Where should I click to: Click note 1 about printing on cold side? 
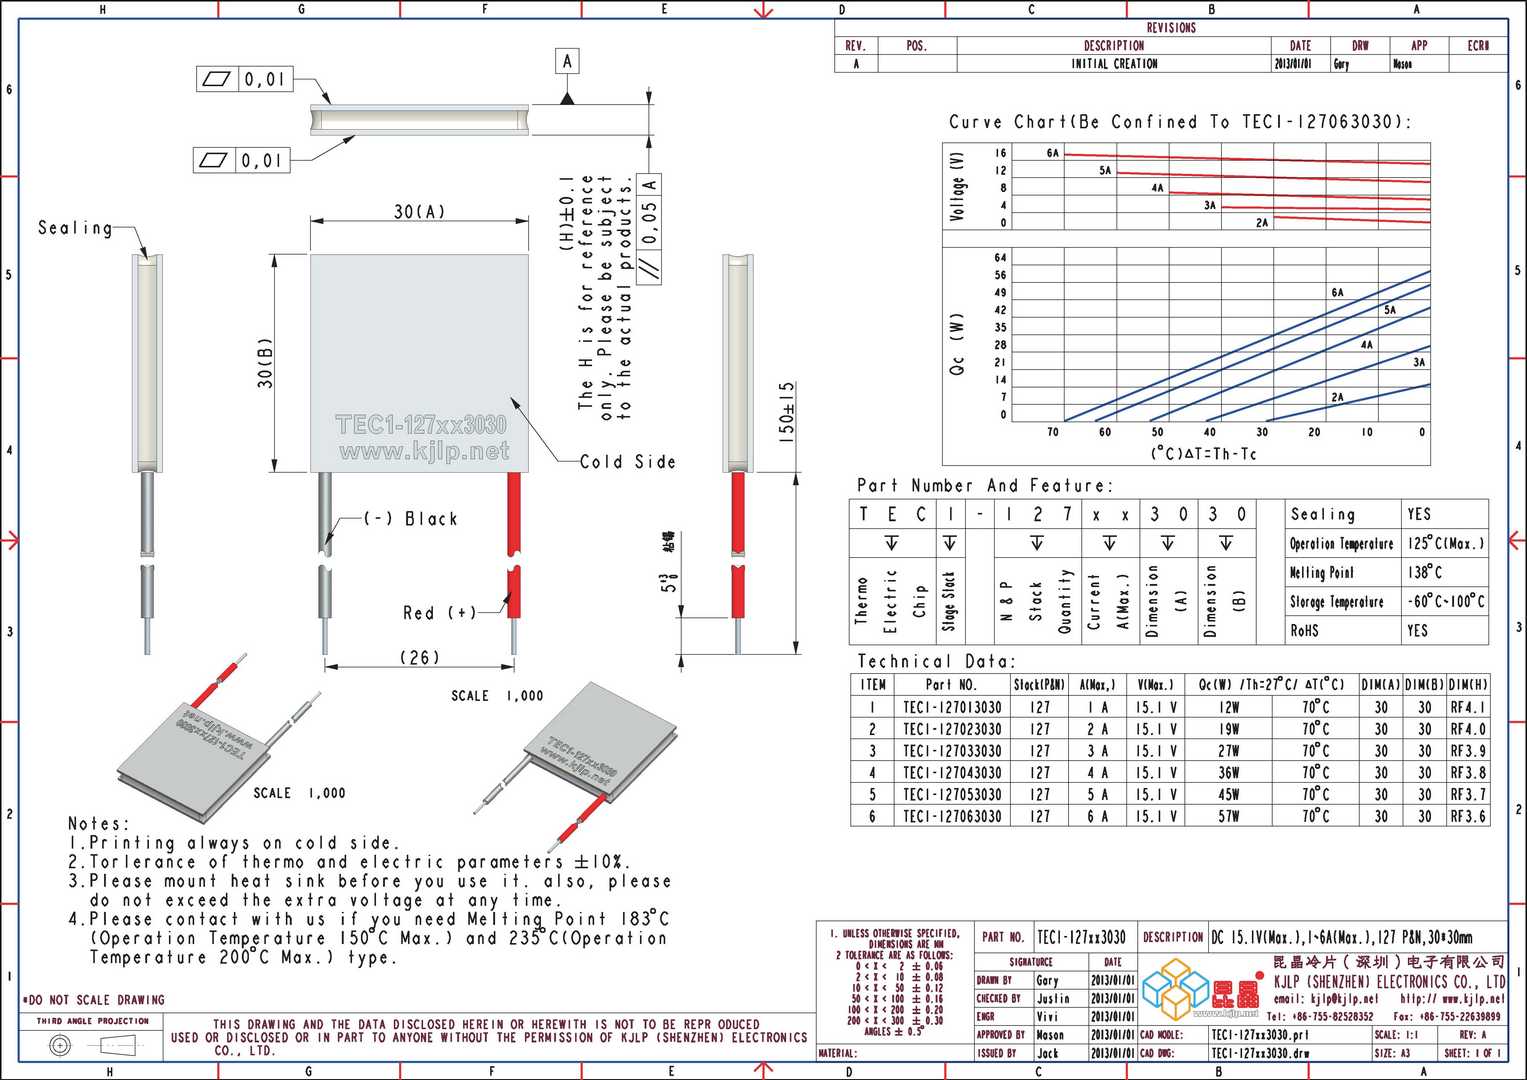tap(233, 843)
